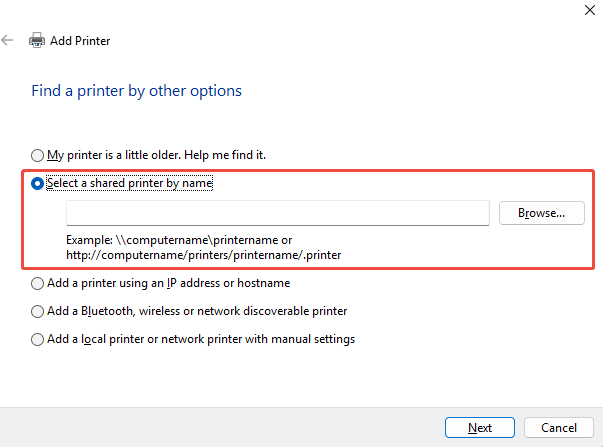Viewport: 603px width, 447px height.
Task: Select the IP address or hostname radio button
Action: [x=38, y=283]
